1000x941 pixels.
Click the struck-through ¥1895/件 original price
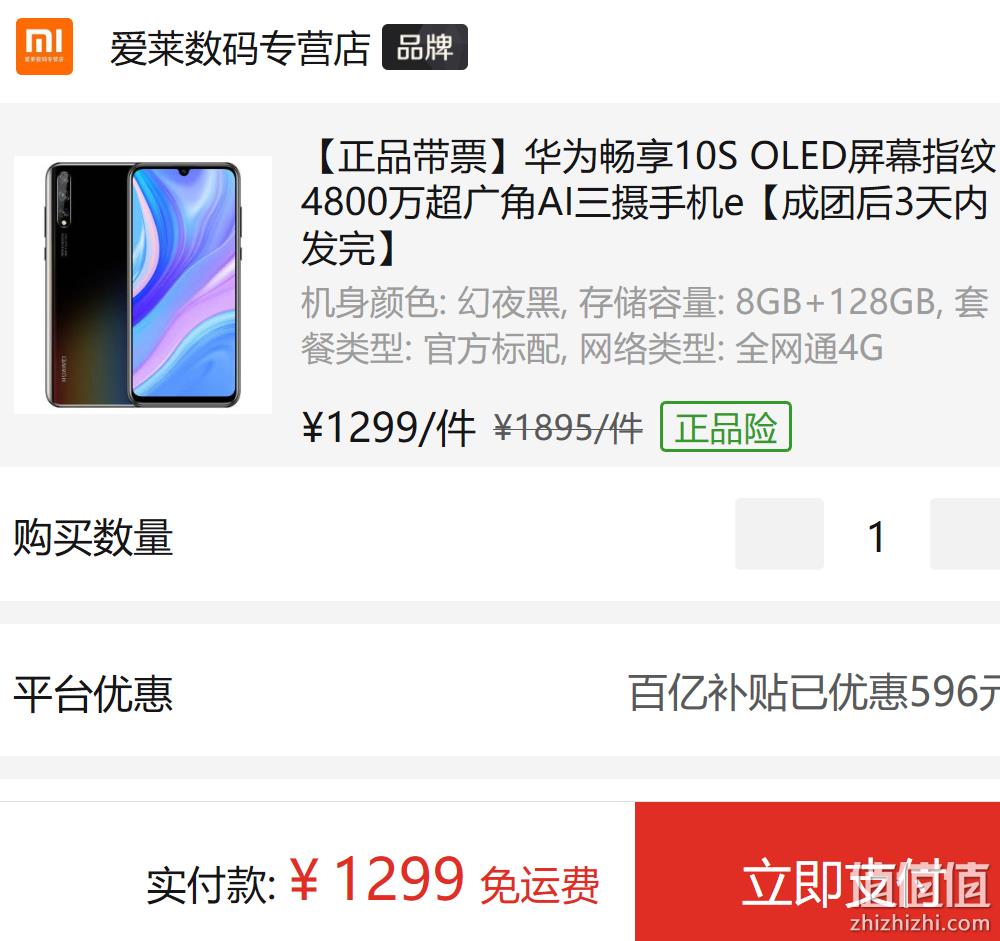pyautogui.click(x=568, y=428)
